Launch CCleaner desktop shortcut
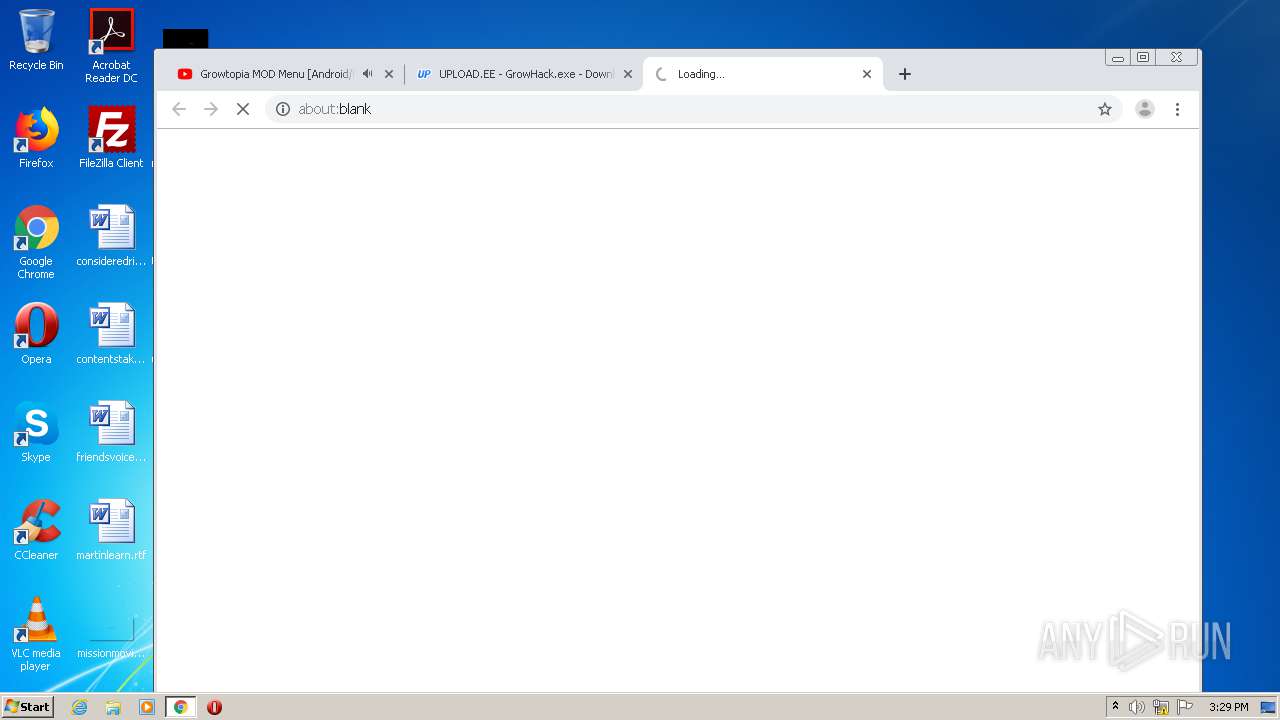 [x=36, y=530]
